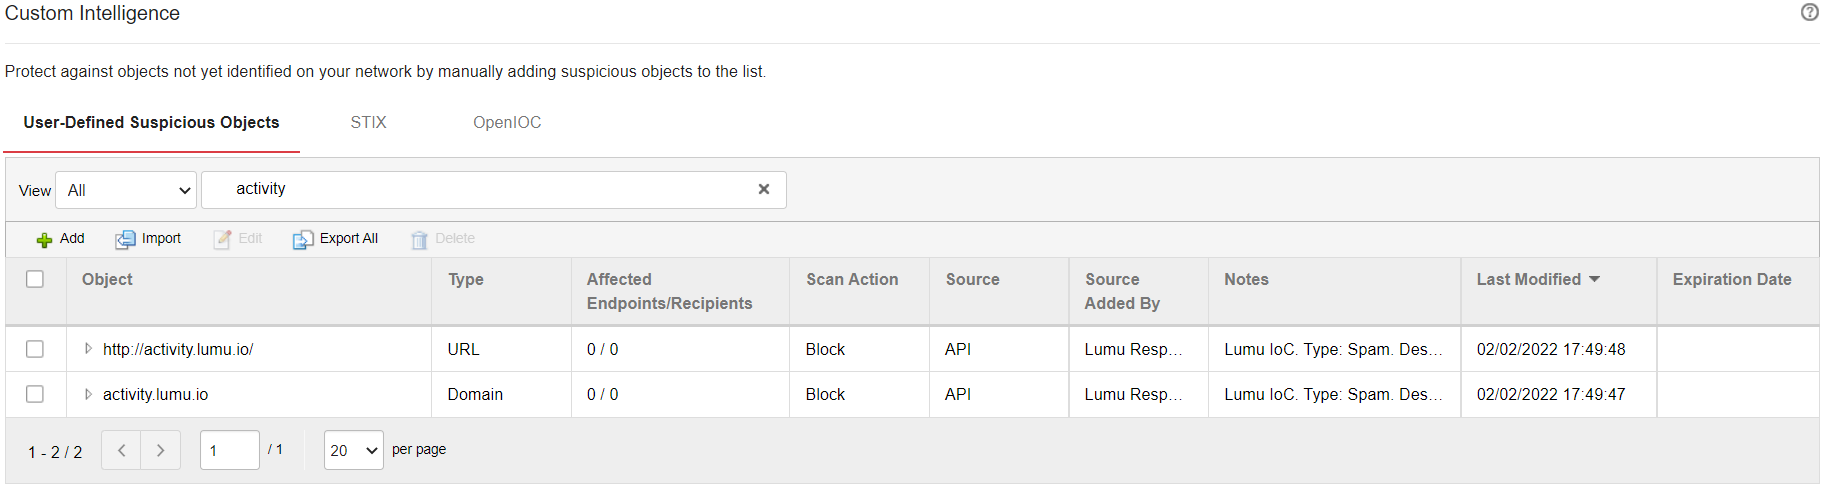Screen dimensions: 1826x488
Task: Click 0 / 0 in the URL row
Action: click(x=602, y=349)
